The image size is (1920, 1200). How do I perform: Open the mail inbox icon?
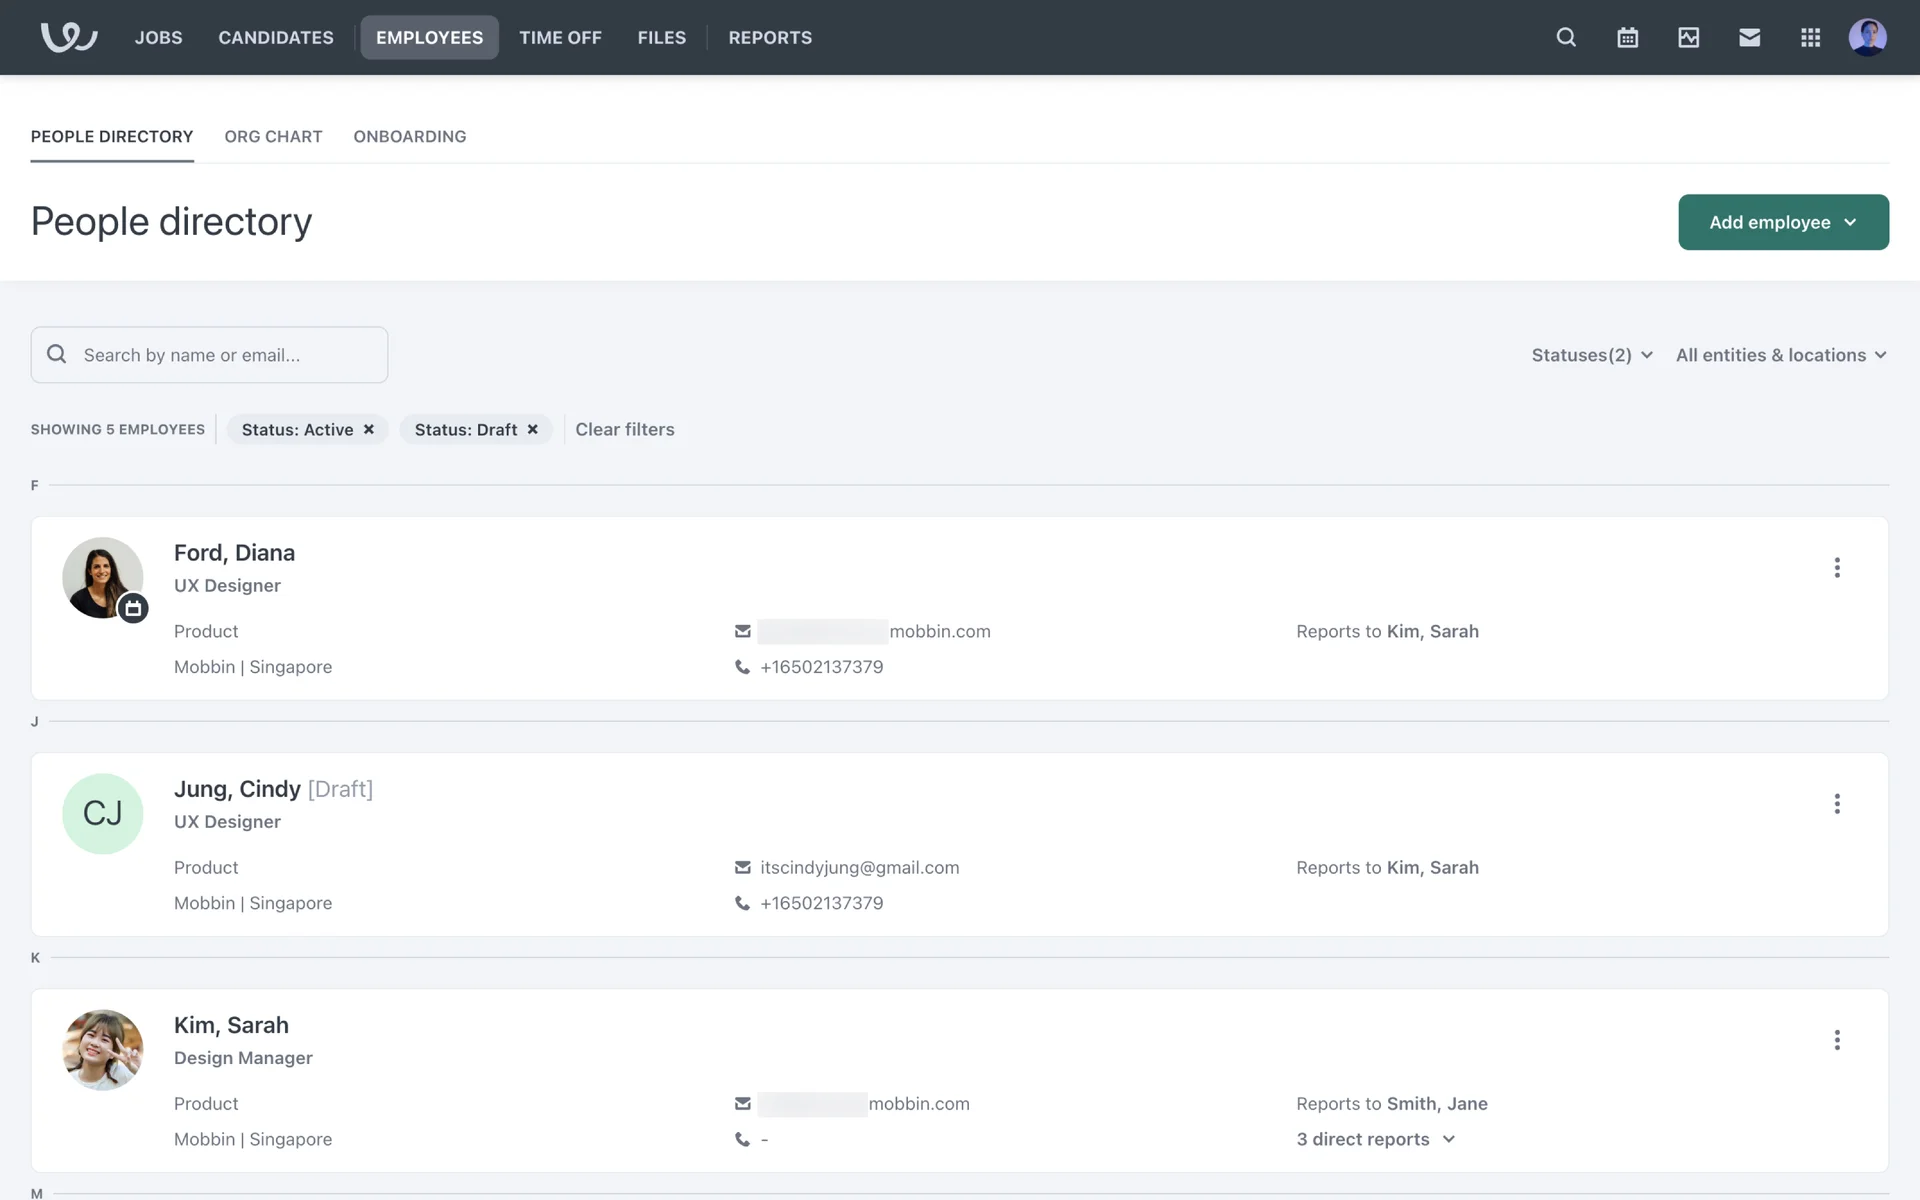click(1749, 37)
